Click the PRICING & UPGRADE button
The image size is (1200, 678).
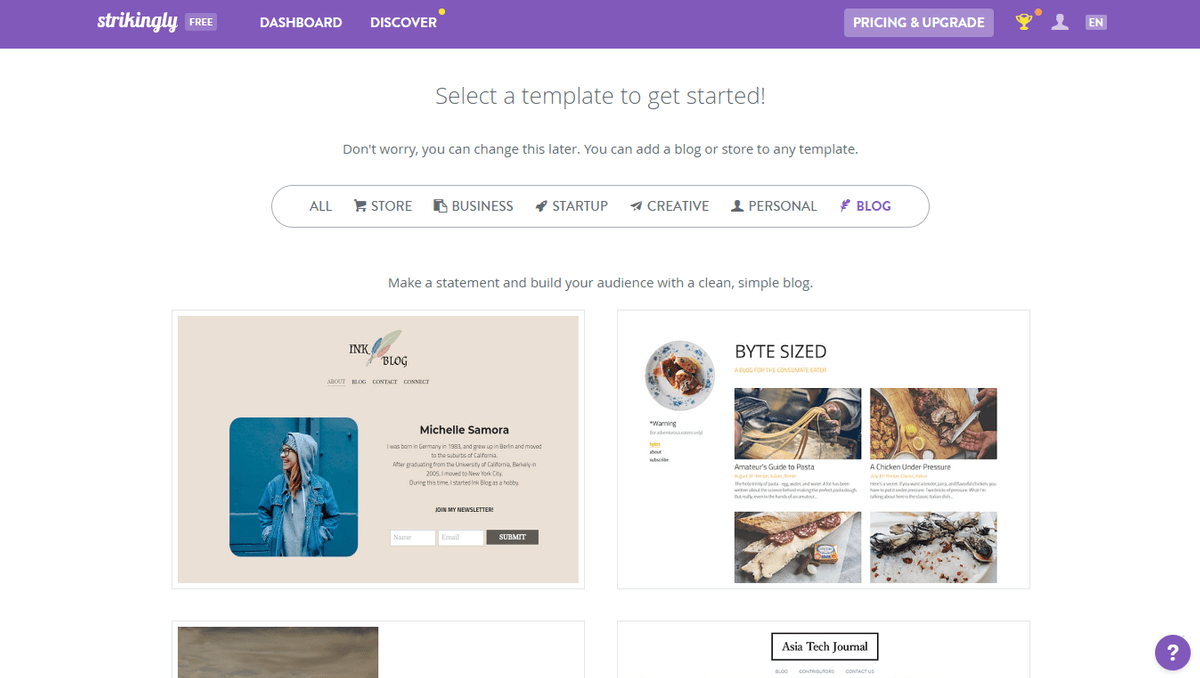click(919, 22)
